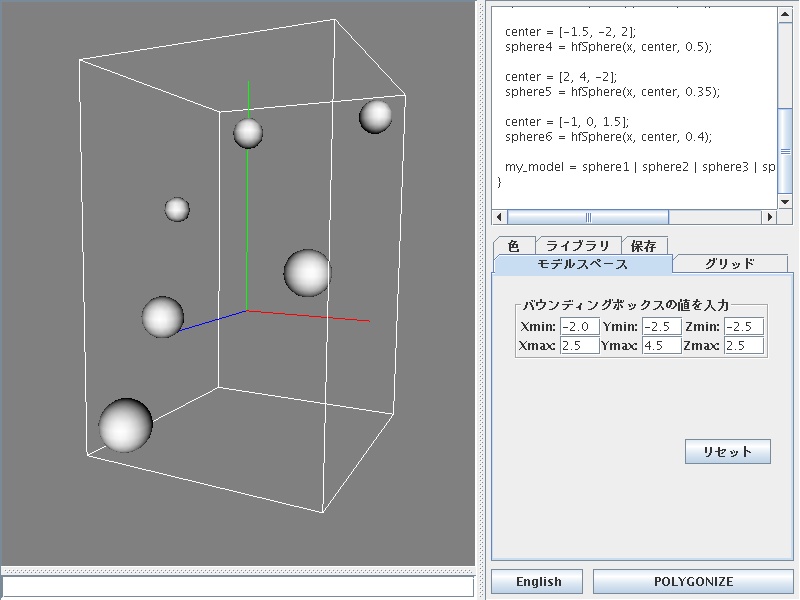Switch to the ライブラリ tab
This screenshot has height=600, width=800.
[x=578, y=246]
